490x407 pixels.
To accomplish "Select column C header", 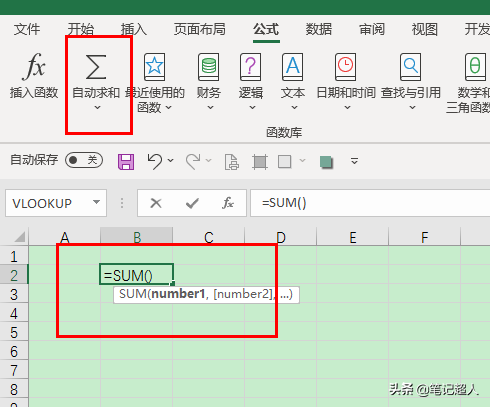I will pyautogui.click(x=209, y=237).
